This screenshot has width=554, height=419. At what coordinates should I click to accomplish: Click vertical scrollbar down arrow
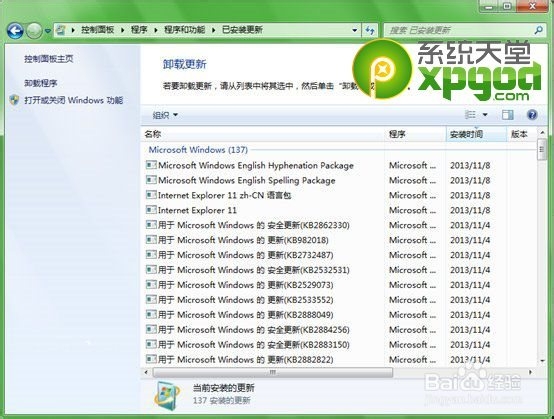tap(542, 361)
